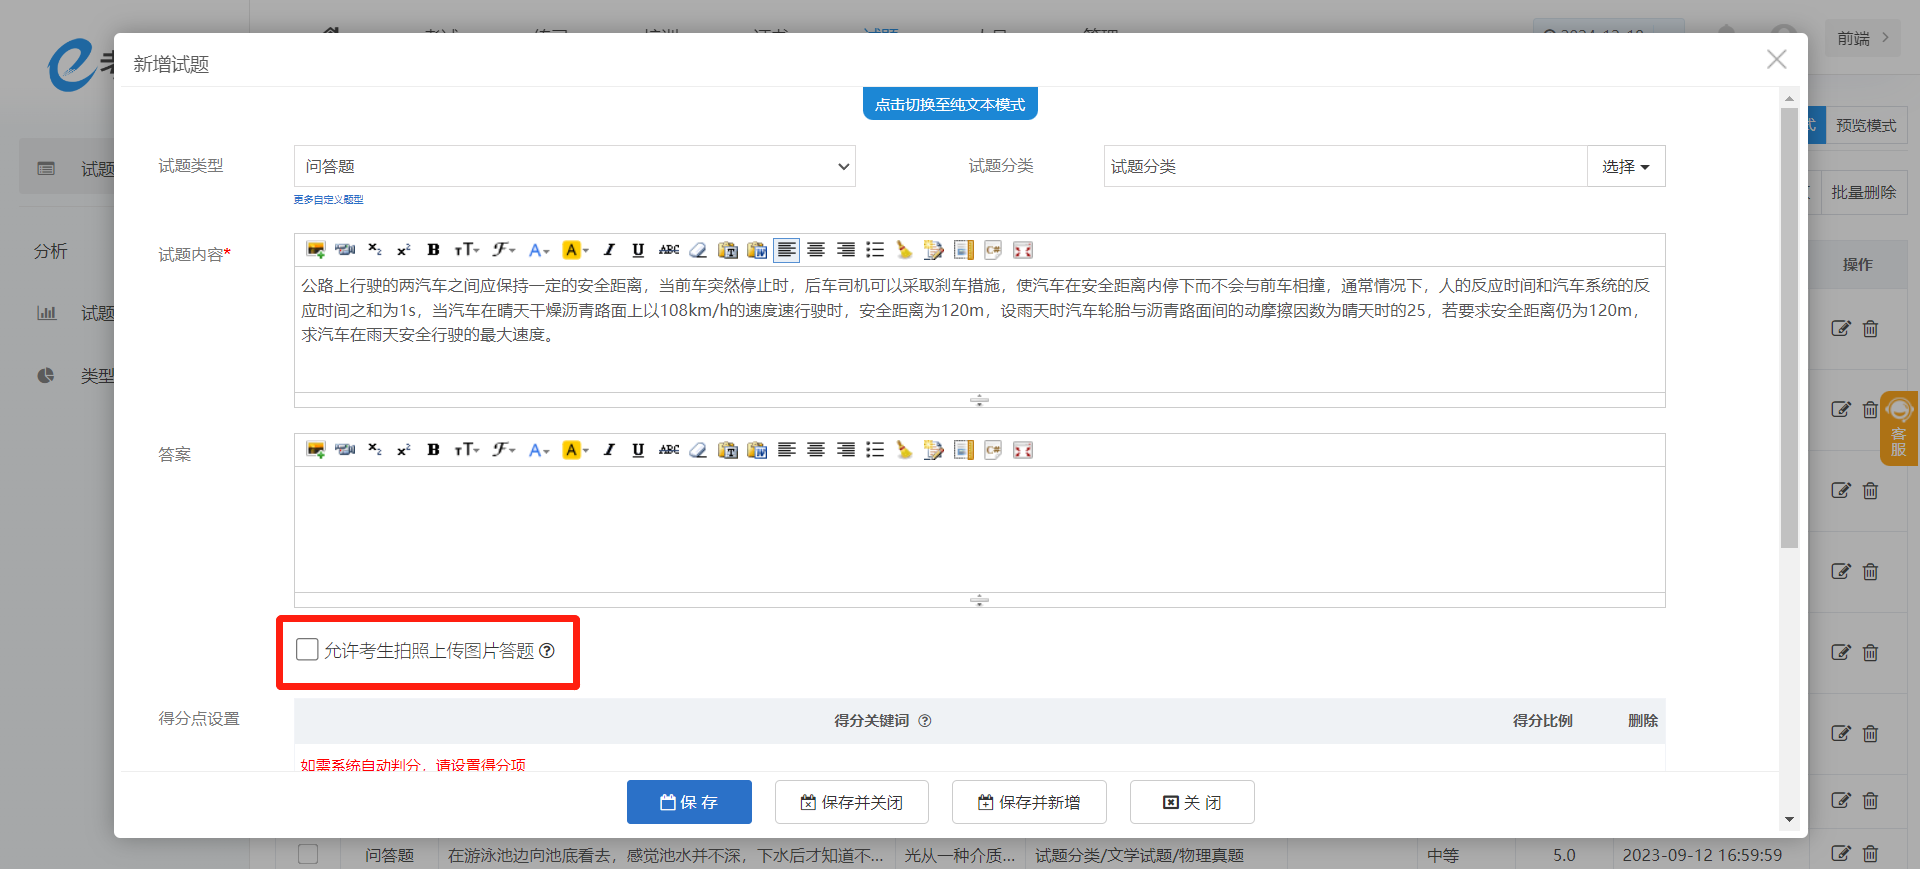Pick text highlight color in question toolbar
This screenshot has height=869, width=1920.
coord(575,250)
